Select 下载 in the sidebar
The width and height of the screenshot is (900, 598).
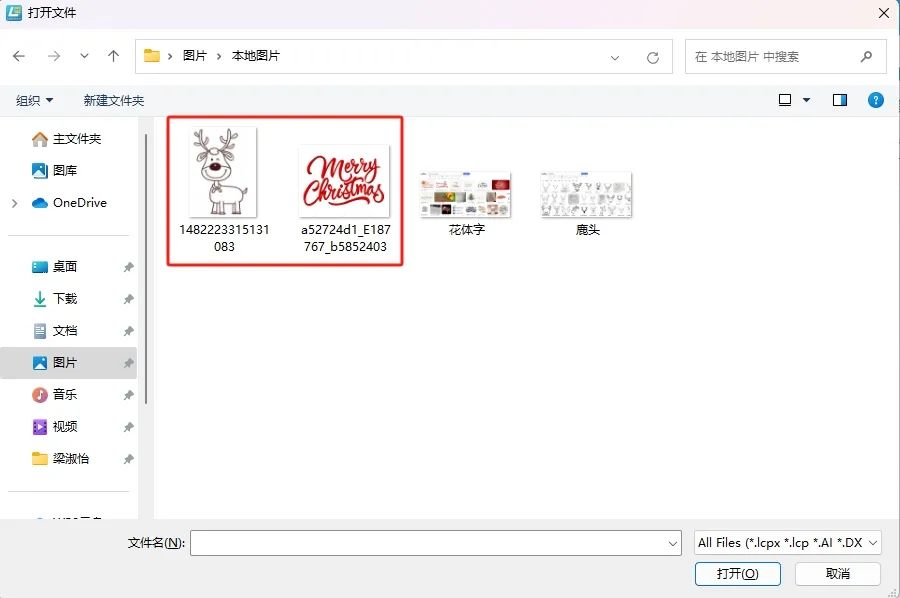tap(64, 299)
